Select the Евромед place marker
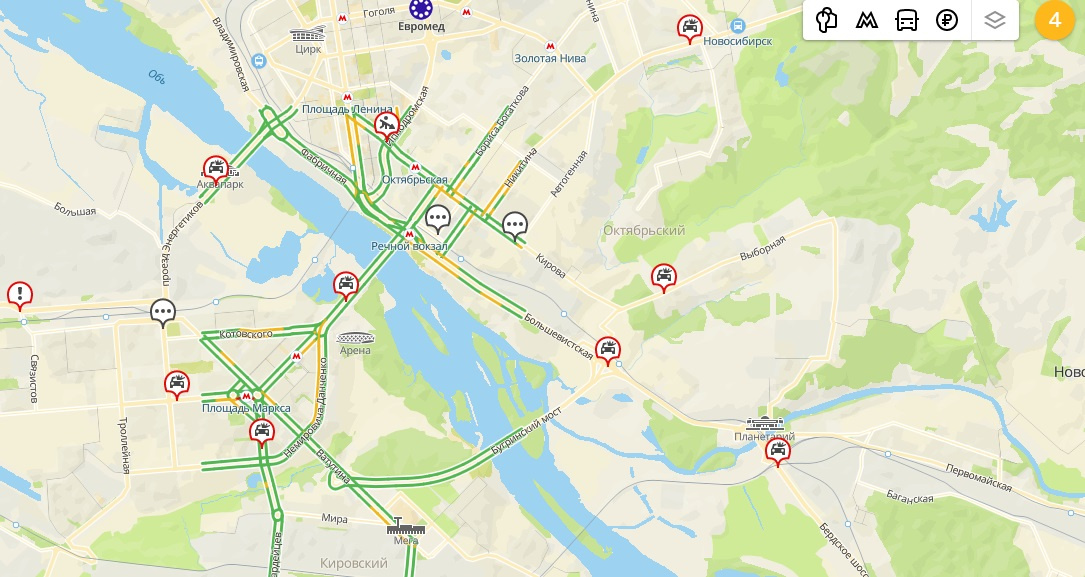The image size is (1085, 577). coord(420,9)
